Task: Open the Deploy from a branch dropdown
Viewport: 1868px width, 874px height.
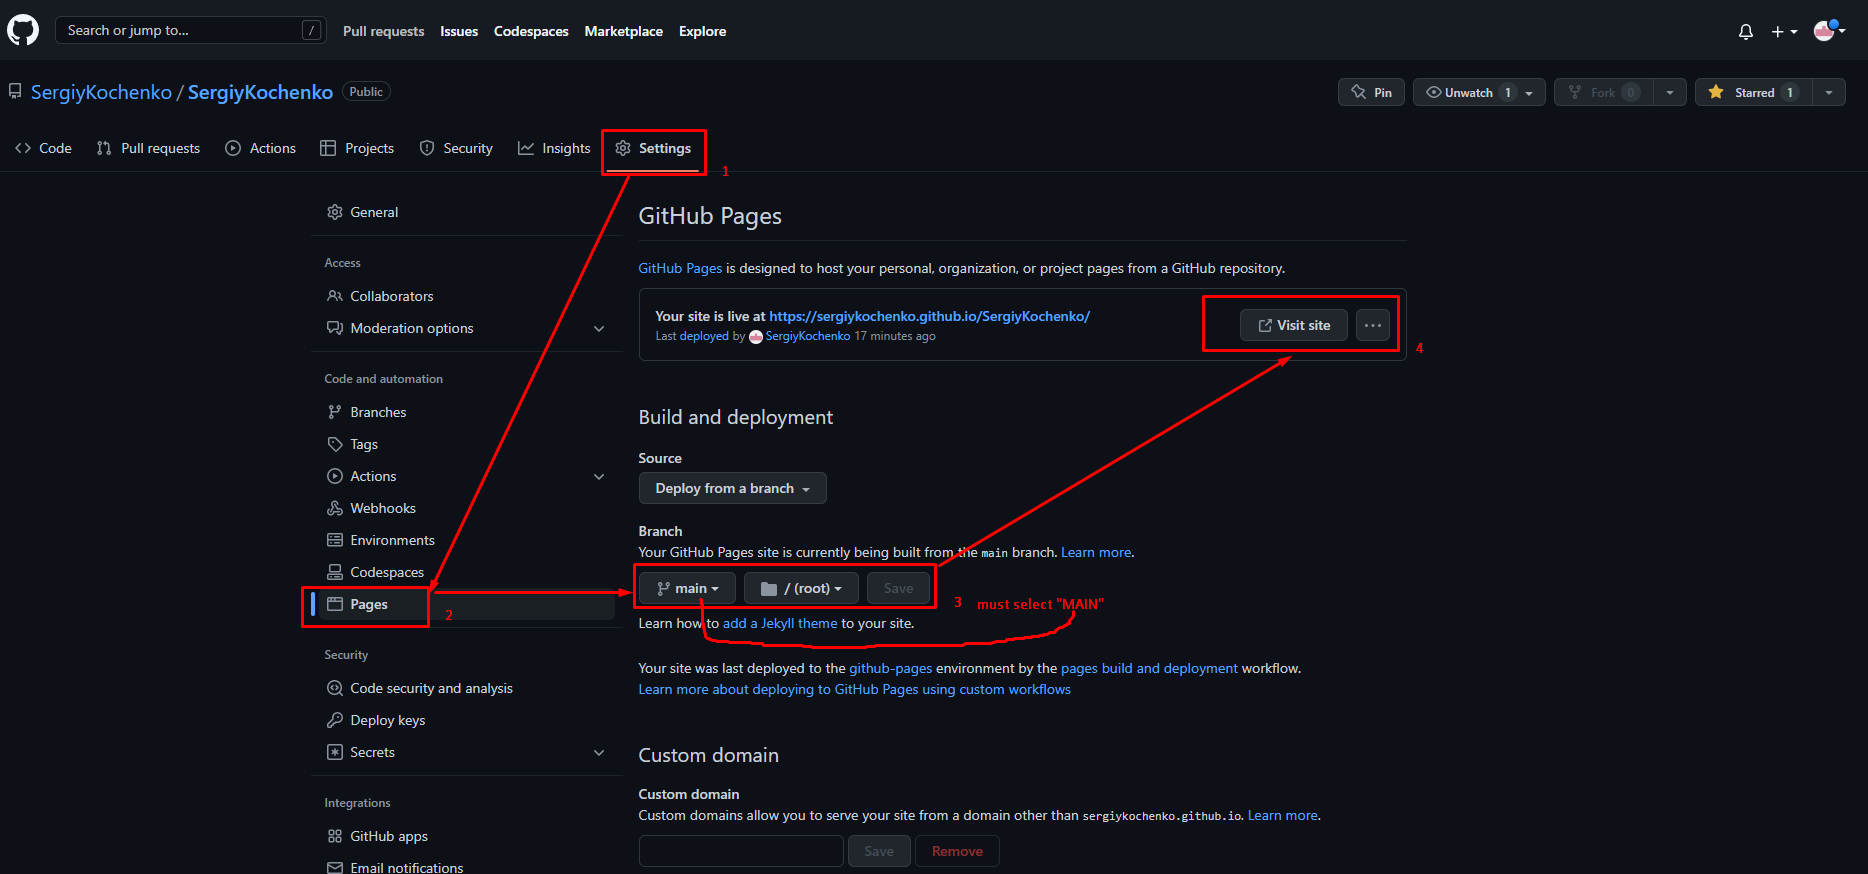Action: pyautogui.click(x=733, y=488)
